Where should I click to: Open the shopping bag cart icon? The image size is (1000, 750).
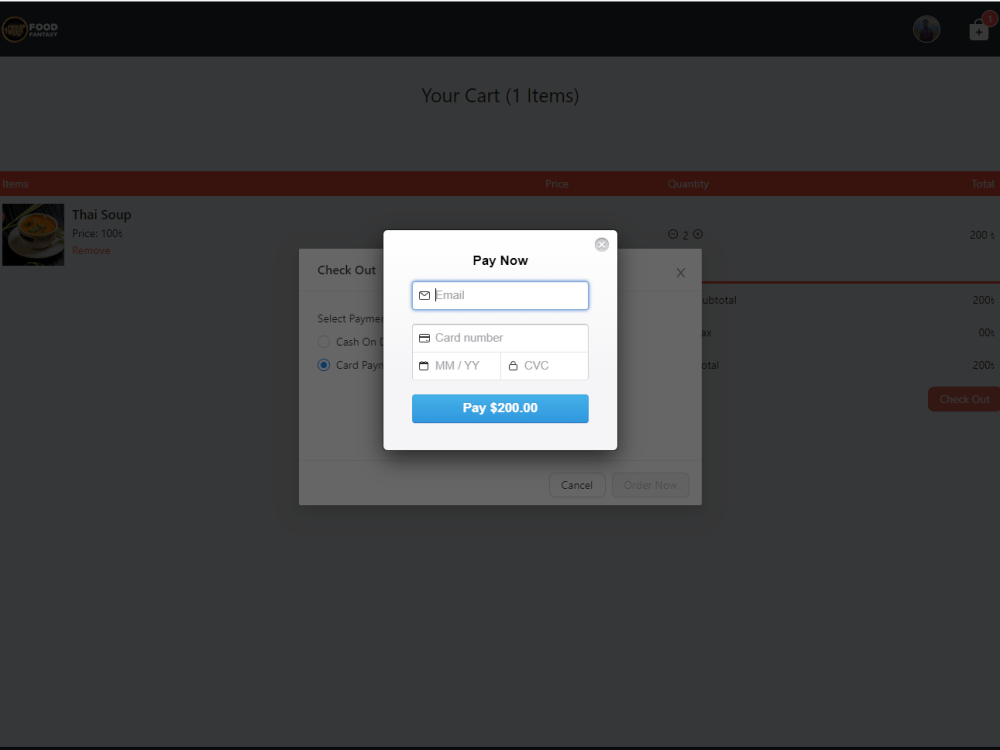pyautogui.click(x=979, y=30)
